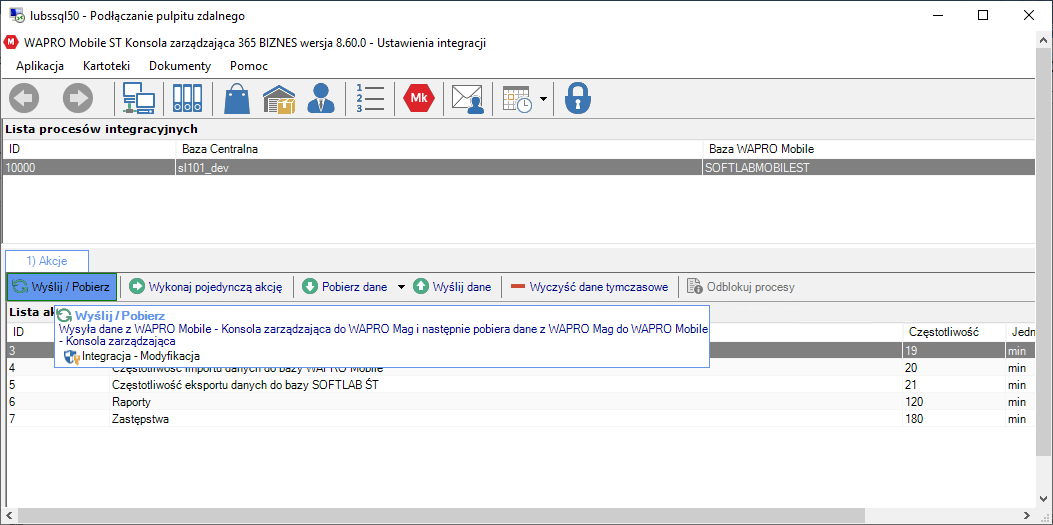Click the Odblokuj procesy button

(741, 287)
